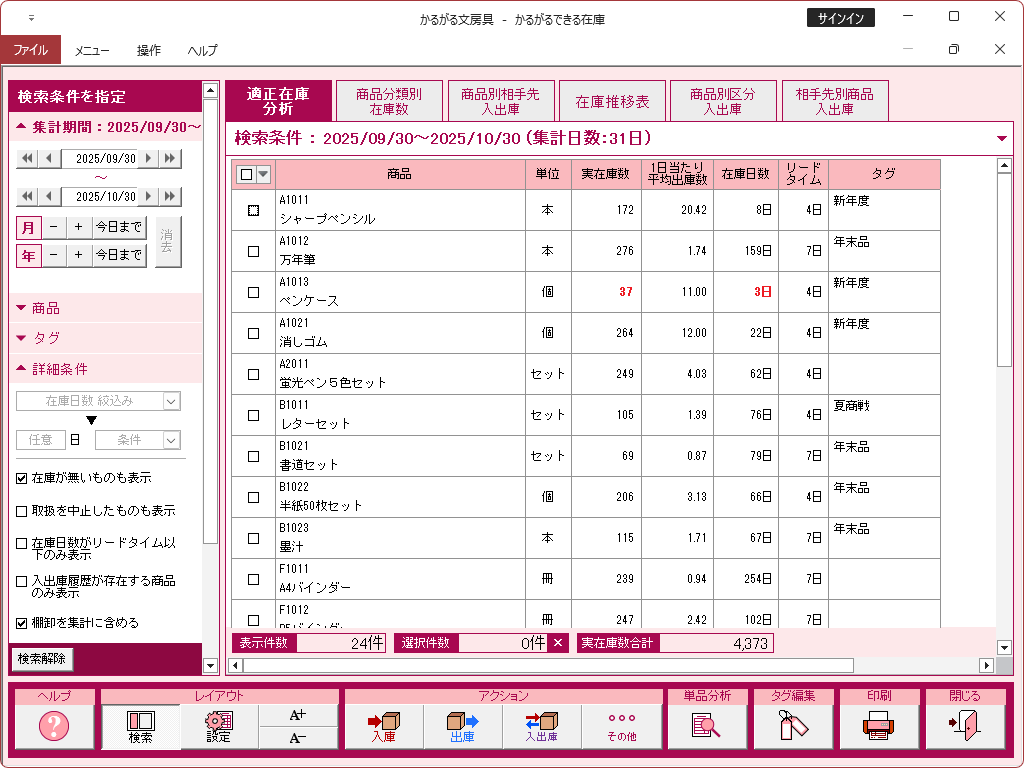
Task: Uncheck 在庫が無いものも表示
Action: 22,479
